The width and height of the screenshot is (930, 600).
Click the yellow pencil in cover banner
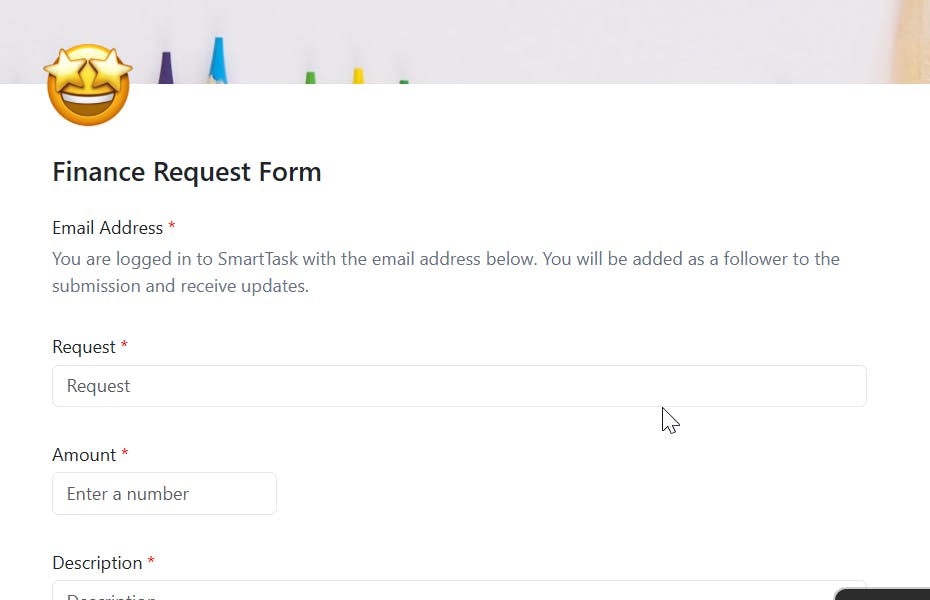coord(357,76)
